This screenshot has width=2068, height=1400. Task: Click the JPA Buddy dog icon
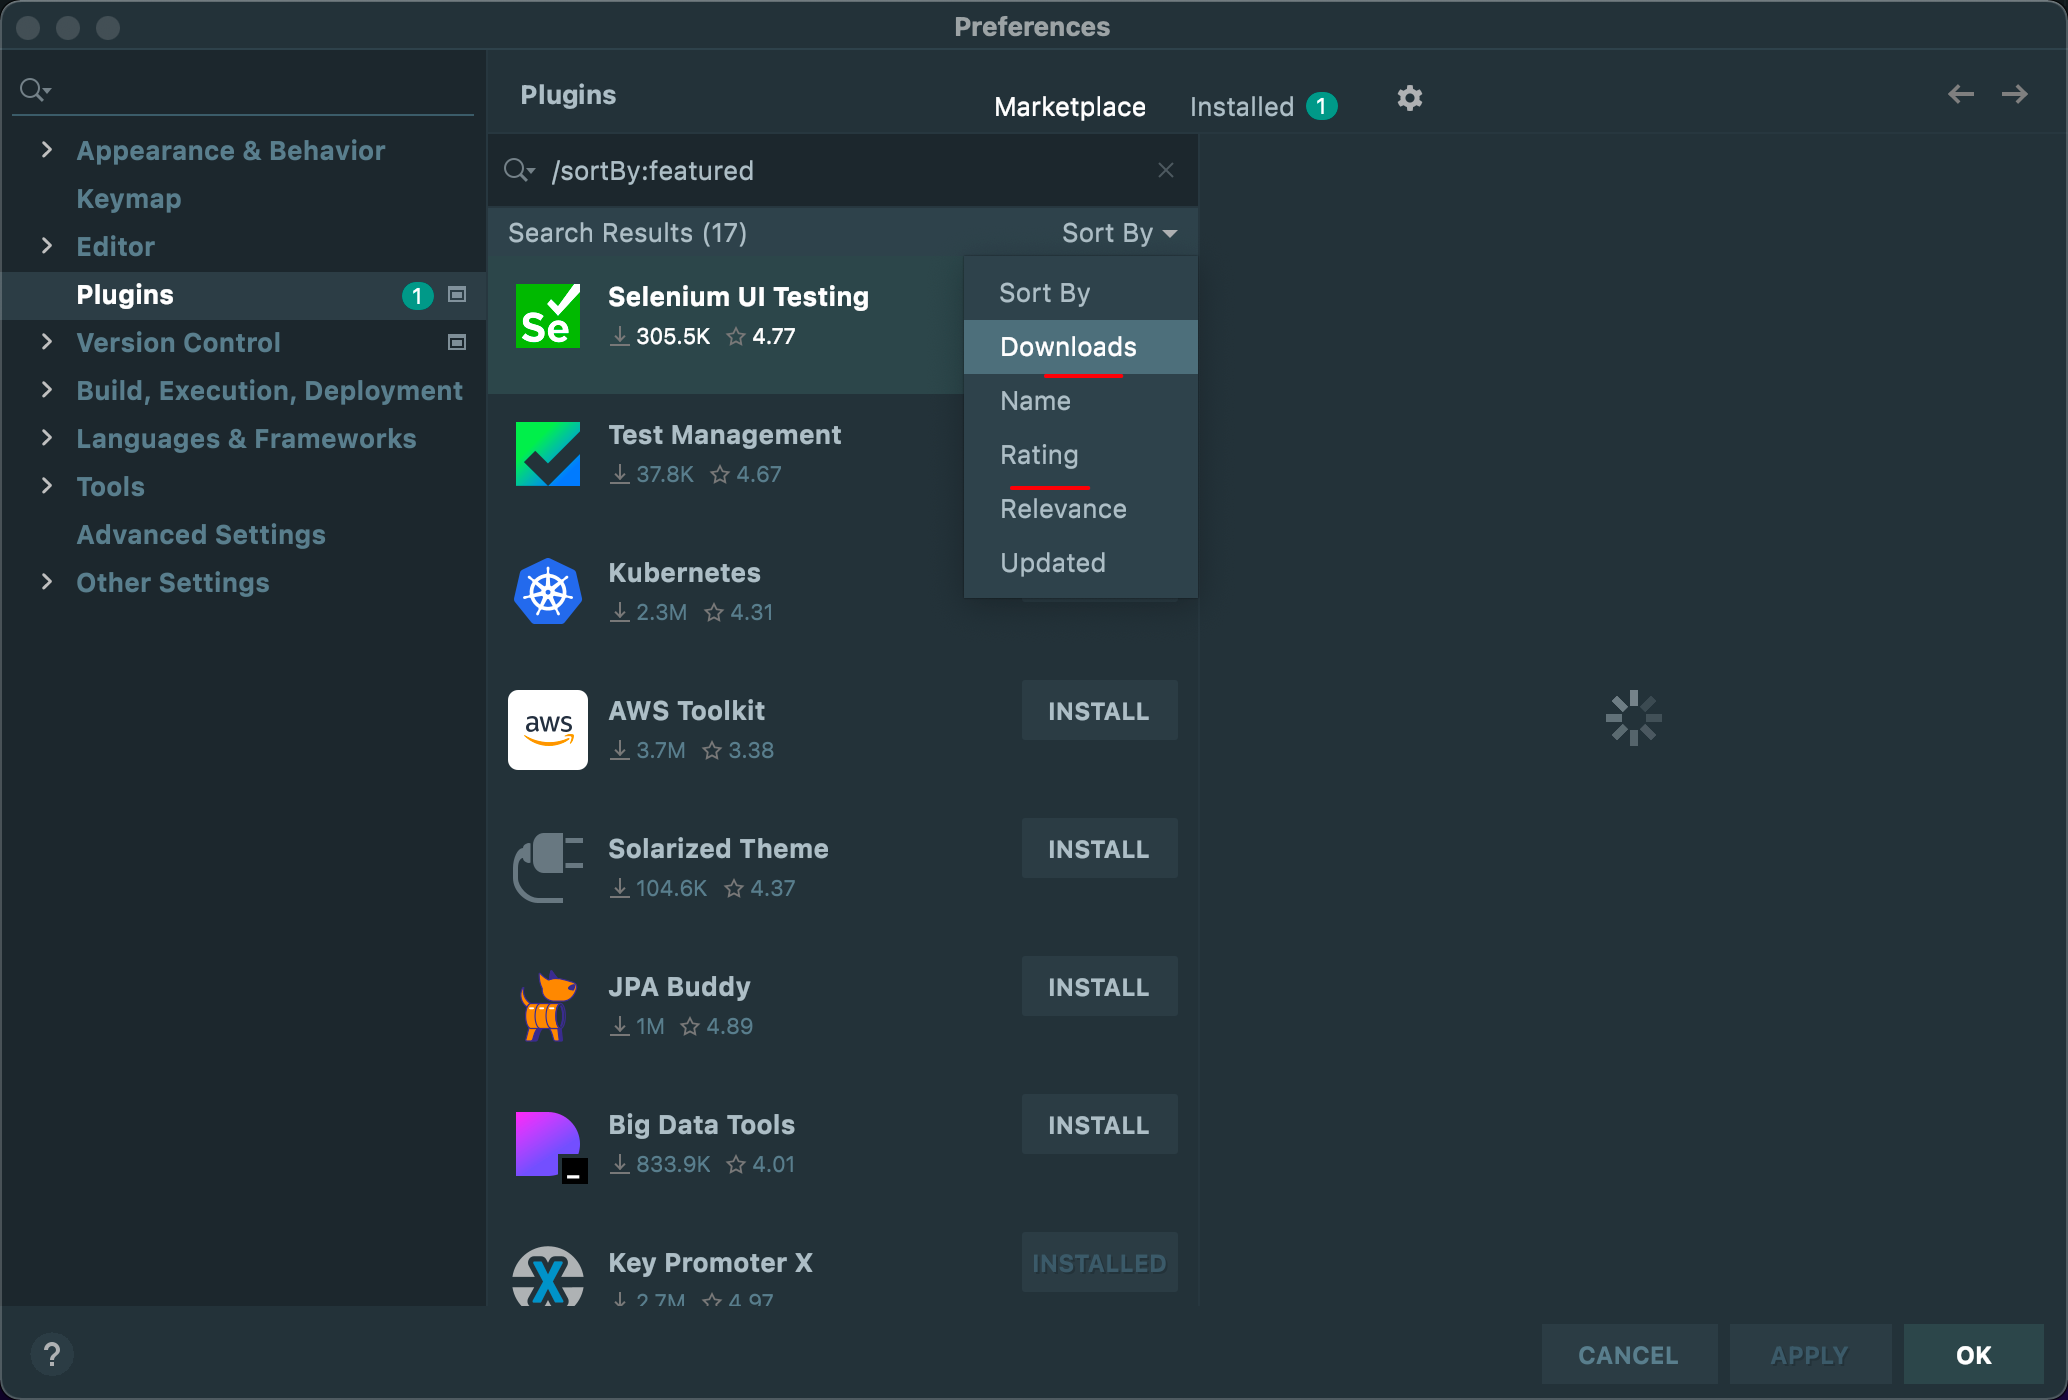click(547, 1006)
